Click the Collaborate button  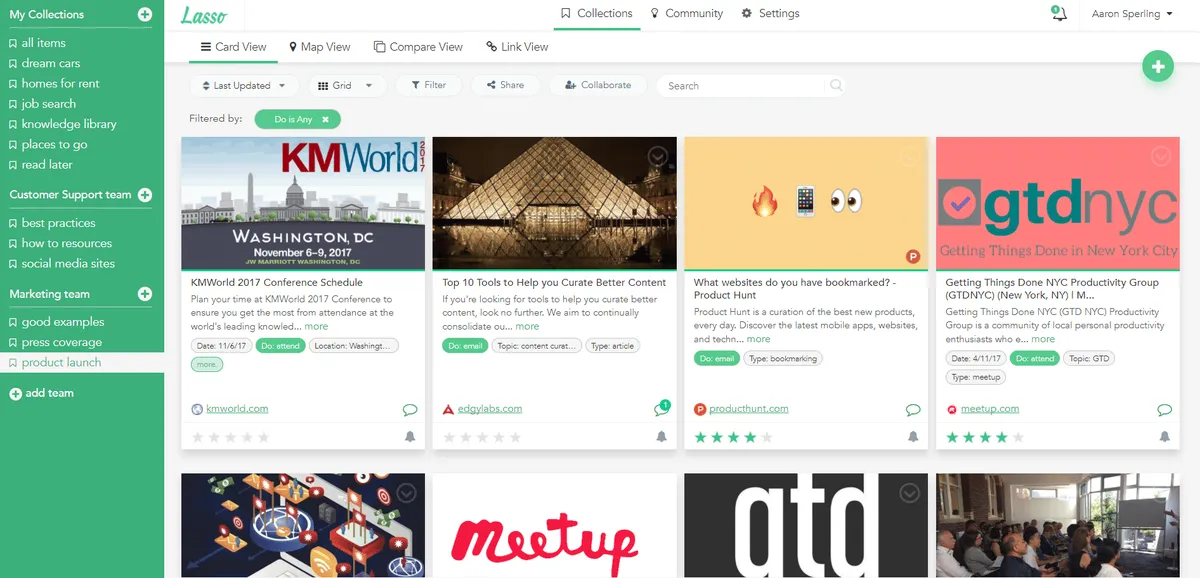point(598,86)
